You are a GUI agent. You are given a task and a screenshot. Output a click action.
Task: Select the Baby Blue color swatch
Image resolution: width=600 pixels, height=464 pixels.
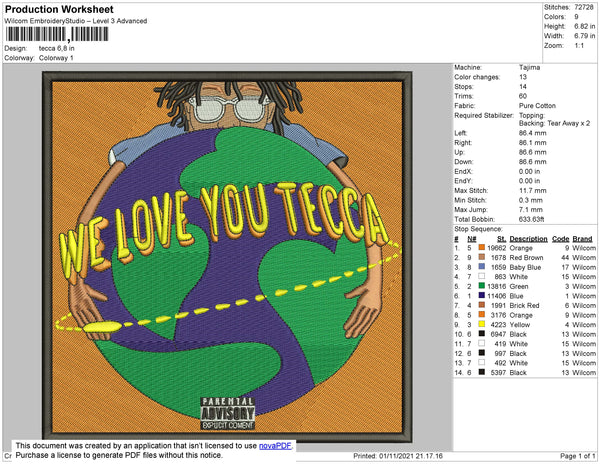tap(482, 267)
